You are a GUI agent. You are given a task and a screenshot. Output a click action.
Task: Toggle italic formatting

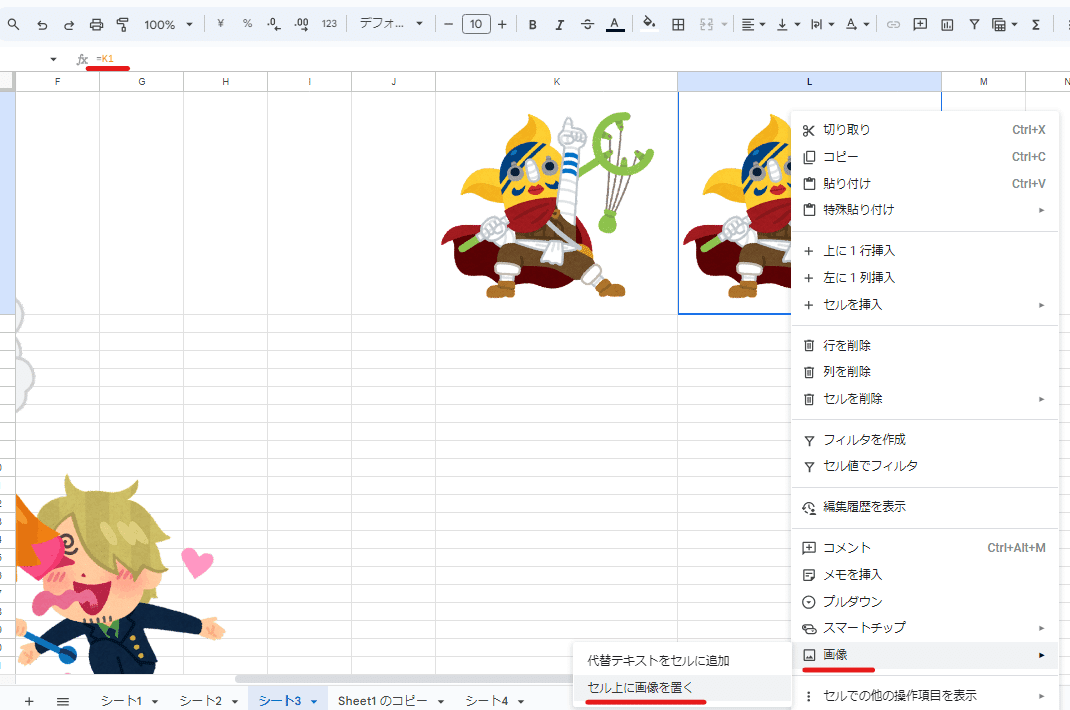click(x=560, y=25)
